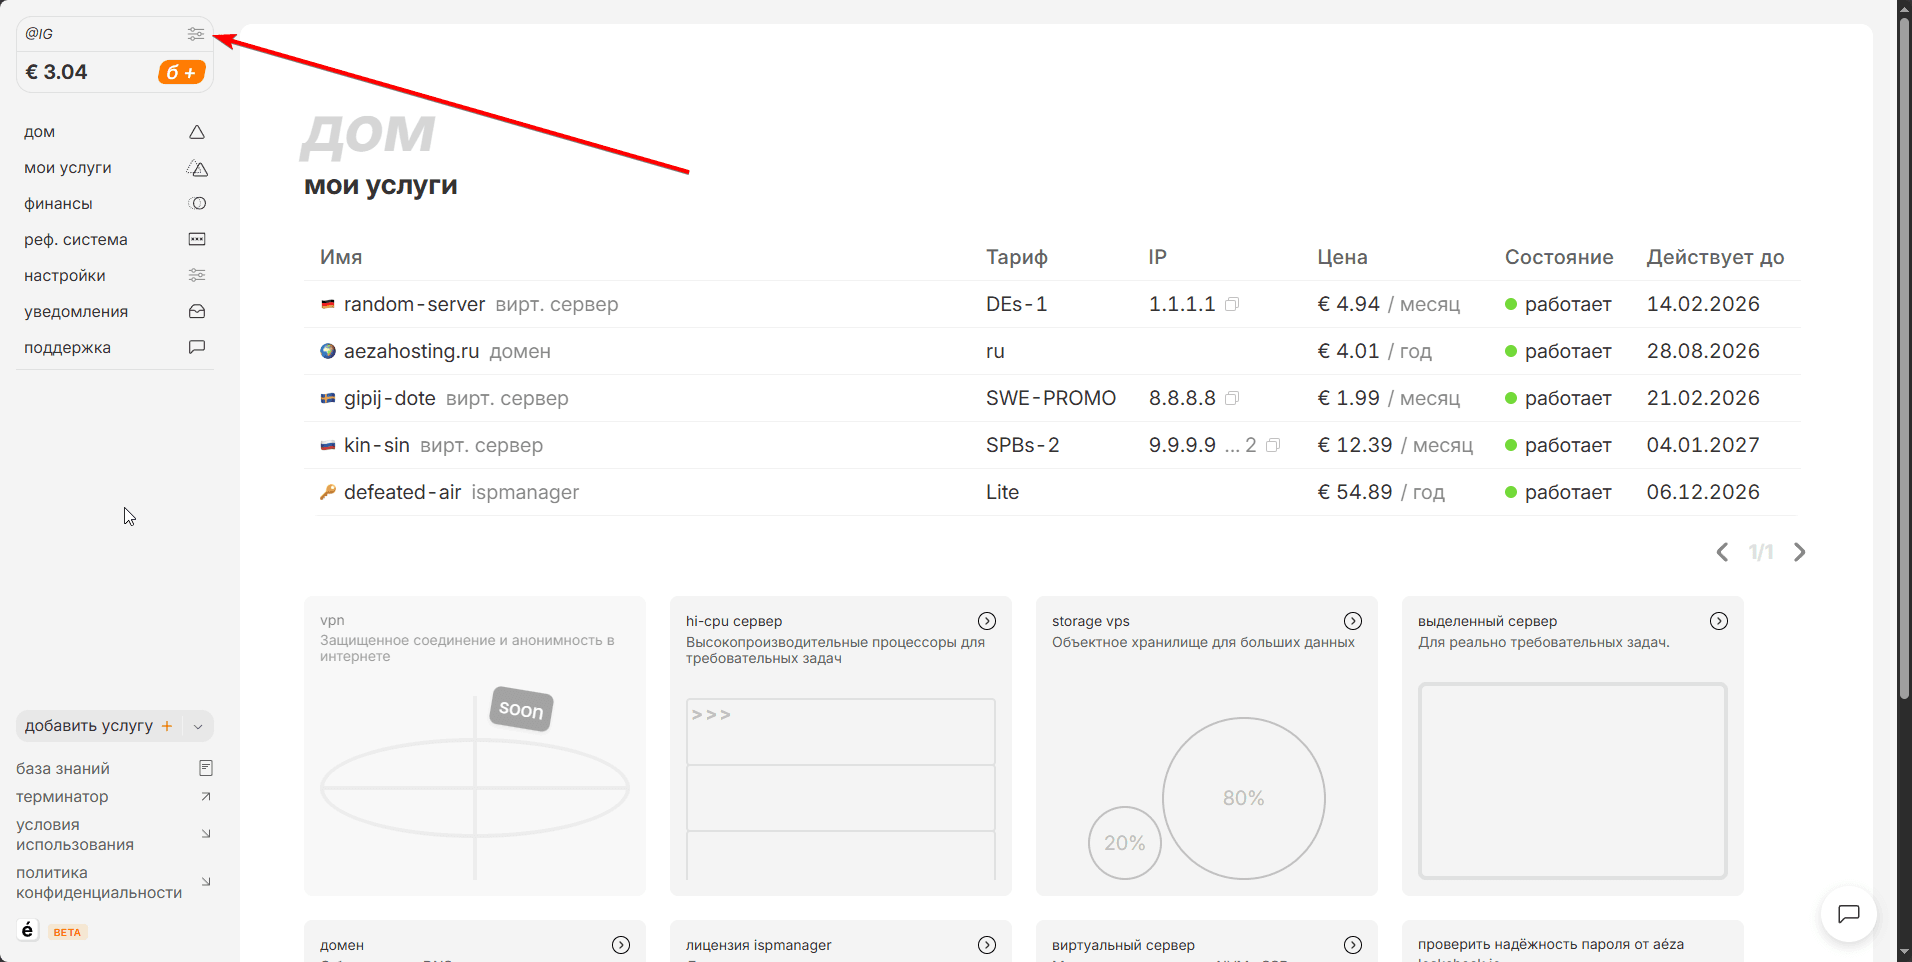Click the домен card arrow icon
The height and width of the screenshot is (962, 1912).
tap(620, 945)
